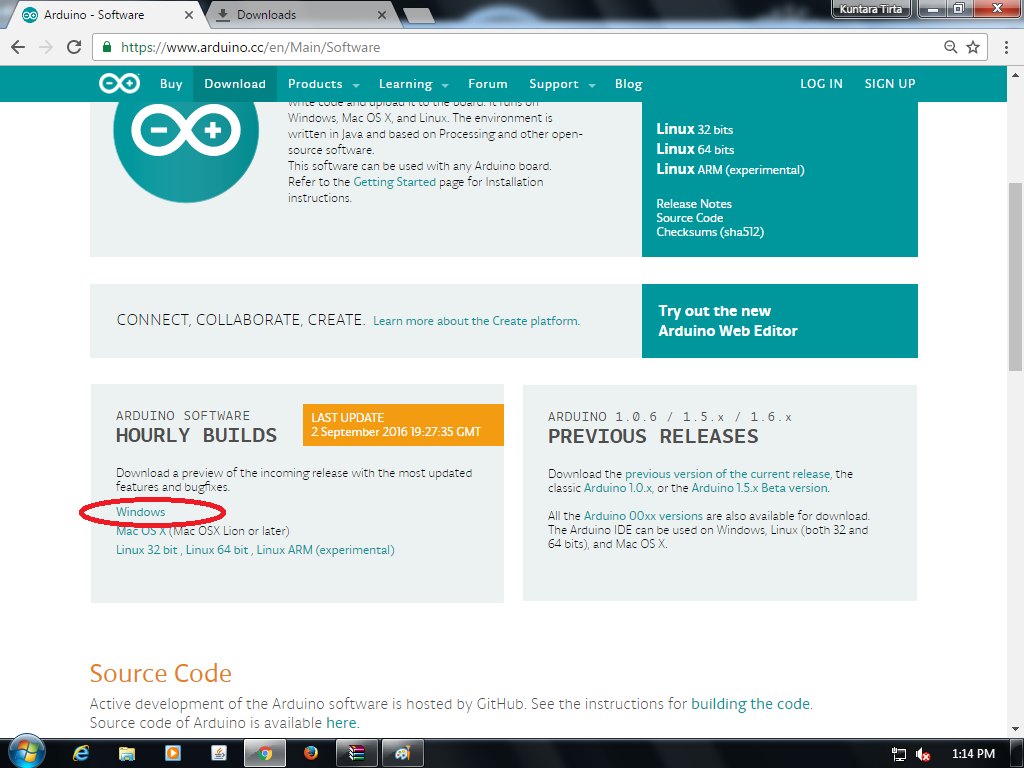Open the media player taskbar icon

tap(173, 753)
